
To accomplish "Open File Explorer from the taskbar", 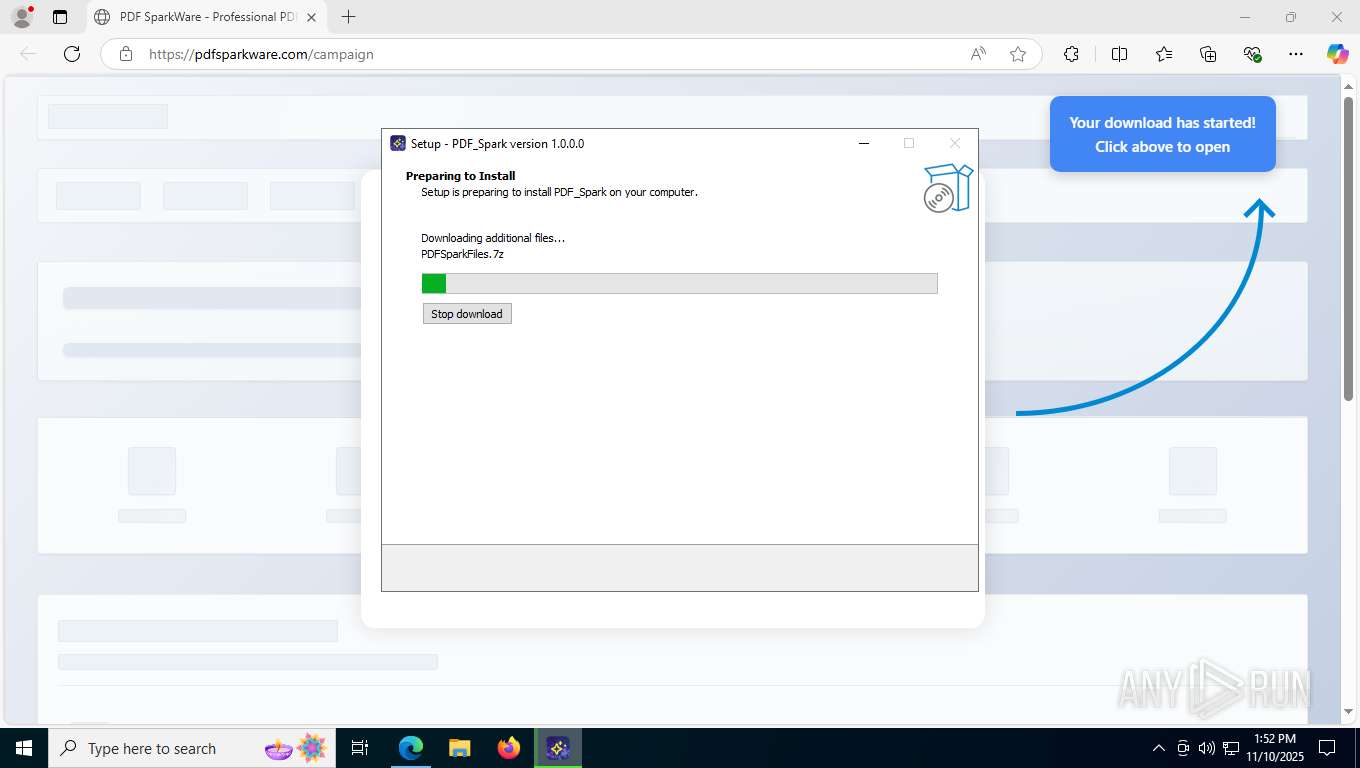I will (460, 748).
